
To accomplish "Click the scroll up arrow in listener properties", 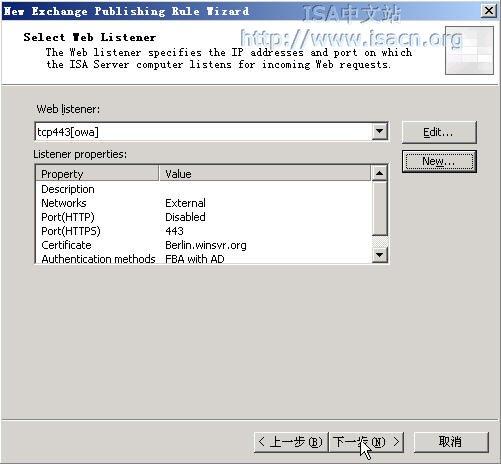I will coord(379,173).
